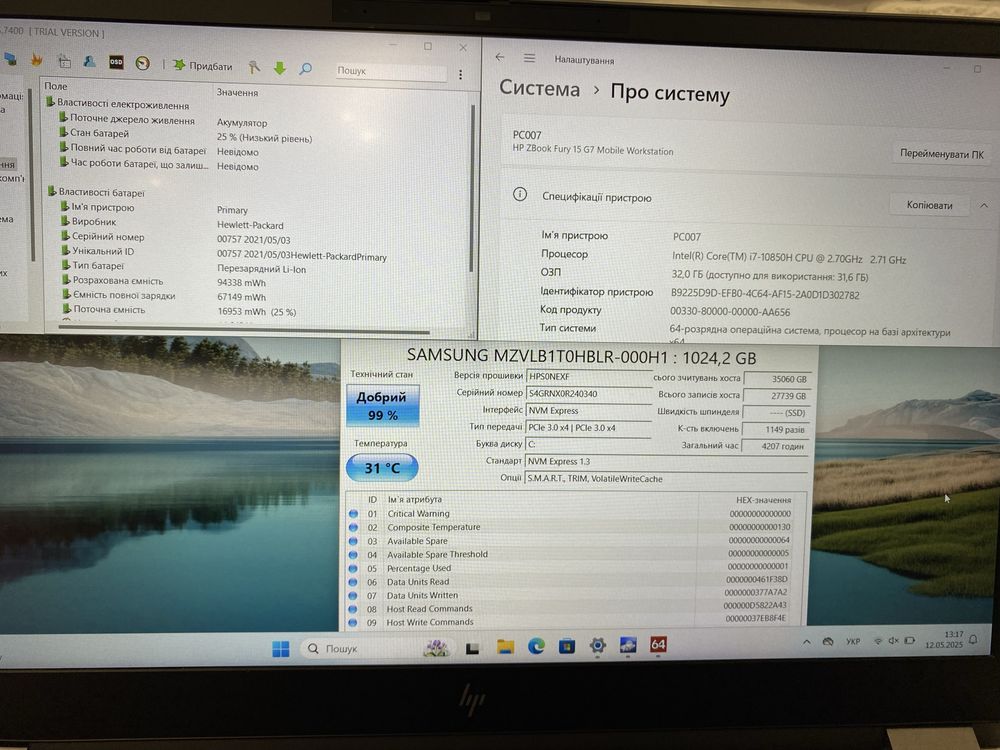Select the Властивості батареї group row
Viewport: 1000px width, 750px height.
pyautogui.click(x=96, y=192)
